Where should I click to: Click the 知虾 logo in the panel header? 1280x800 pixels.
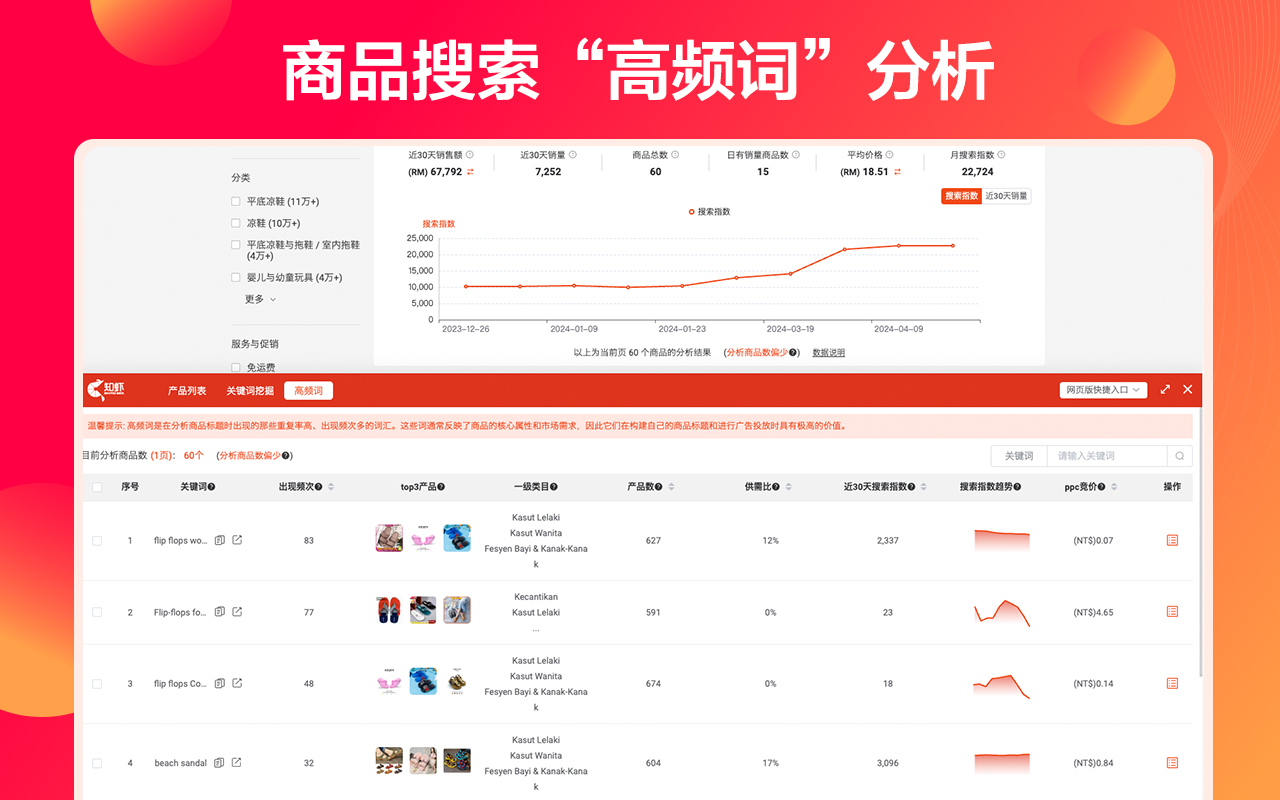(x=106, y=390)
